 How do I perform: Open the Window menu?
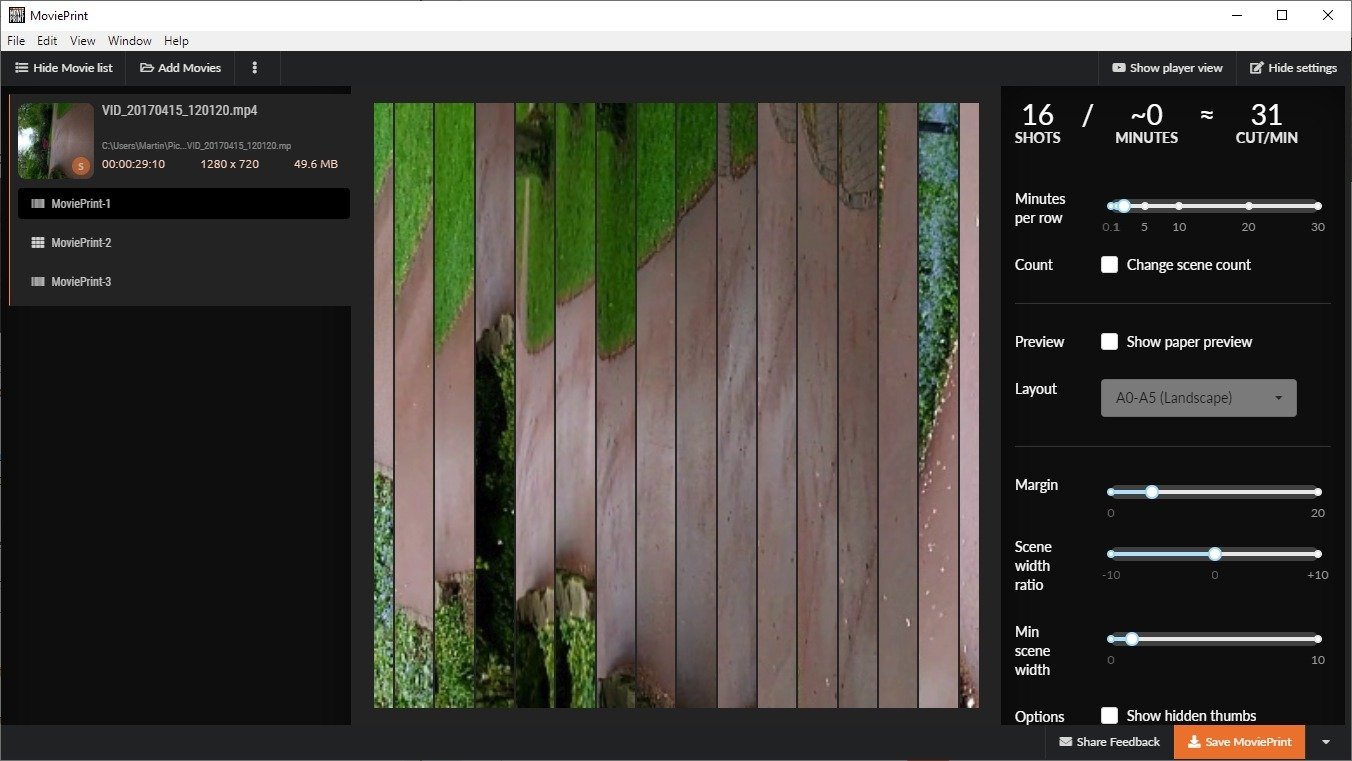click(129, 41)
